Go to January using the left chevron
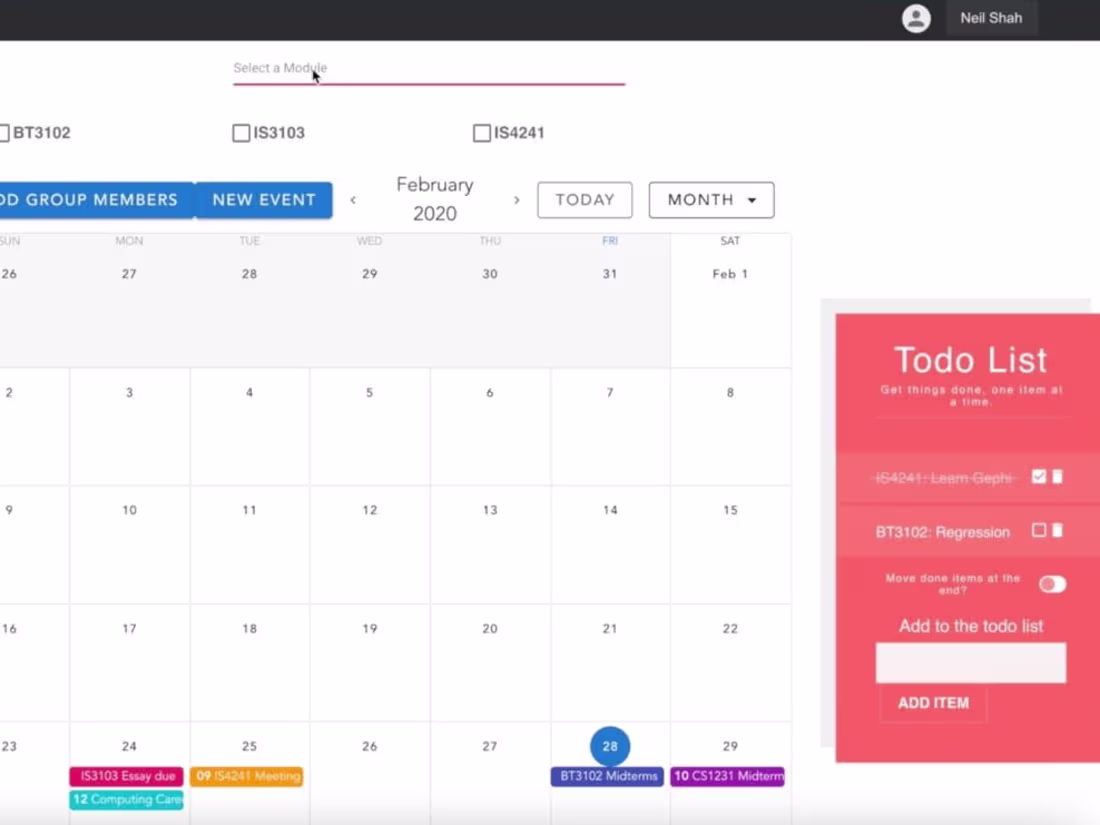Screen dimensions: 1100x825 click(x=353, y=200)
